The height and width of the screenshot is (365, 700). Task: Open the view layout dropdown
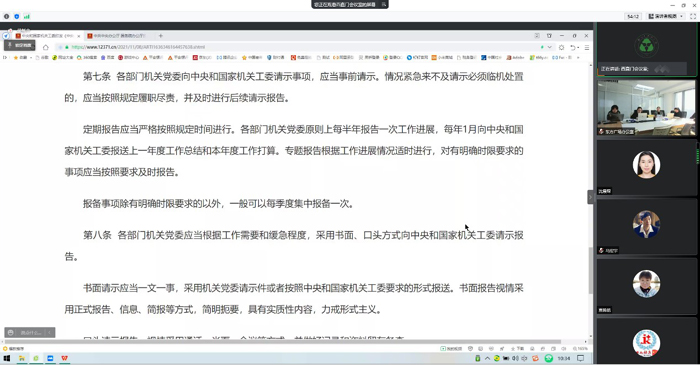point(666,17)
